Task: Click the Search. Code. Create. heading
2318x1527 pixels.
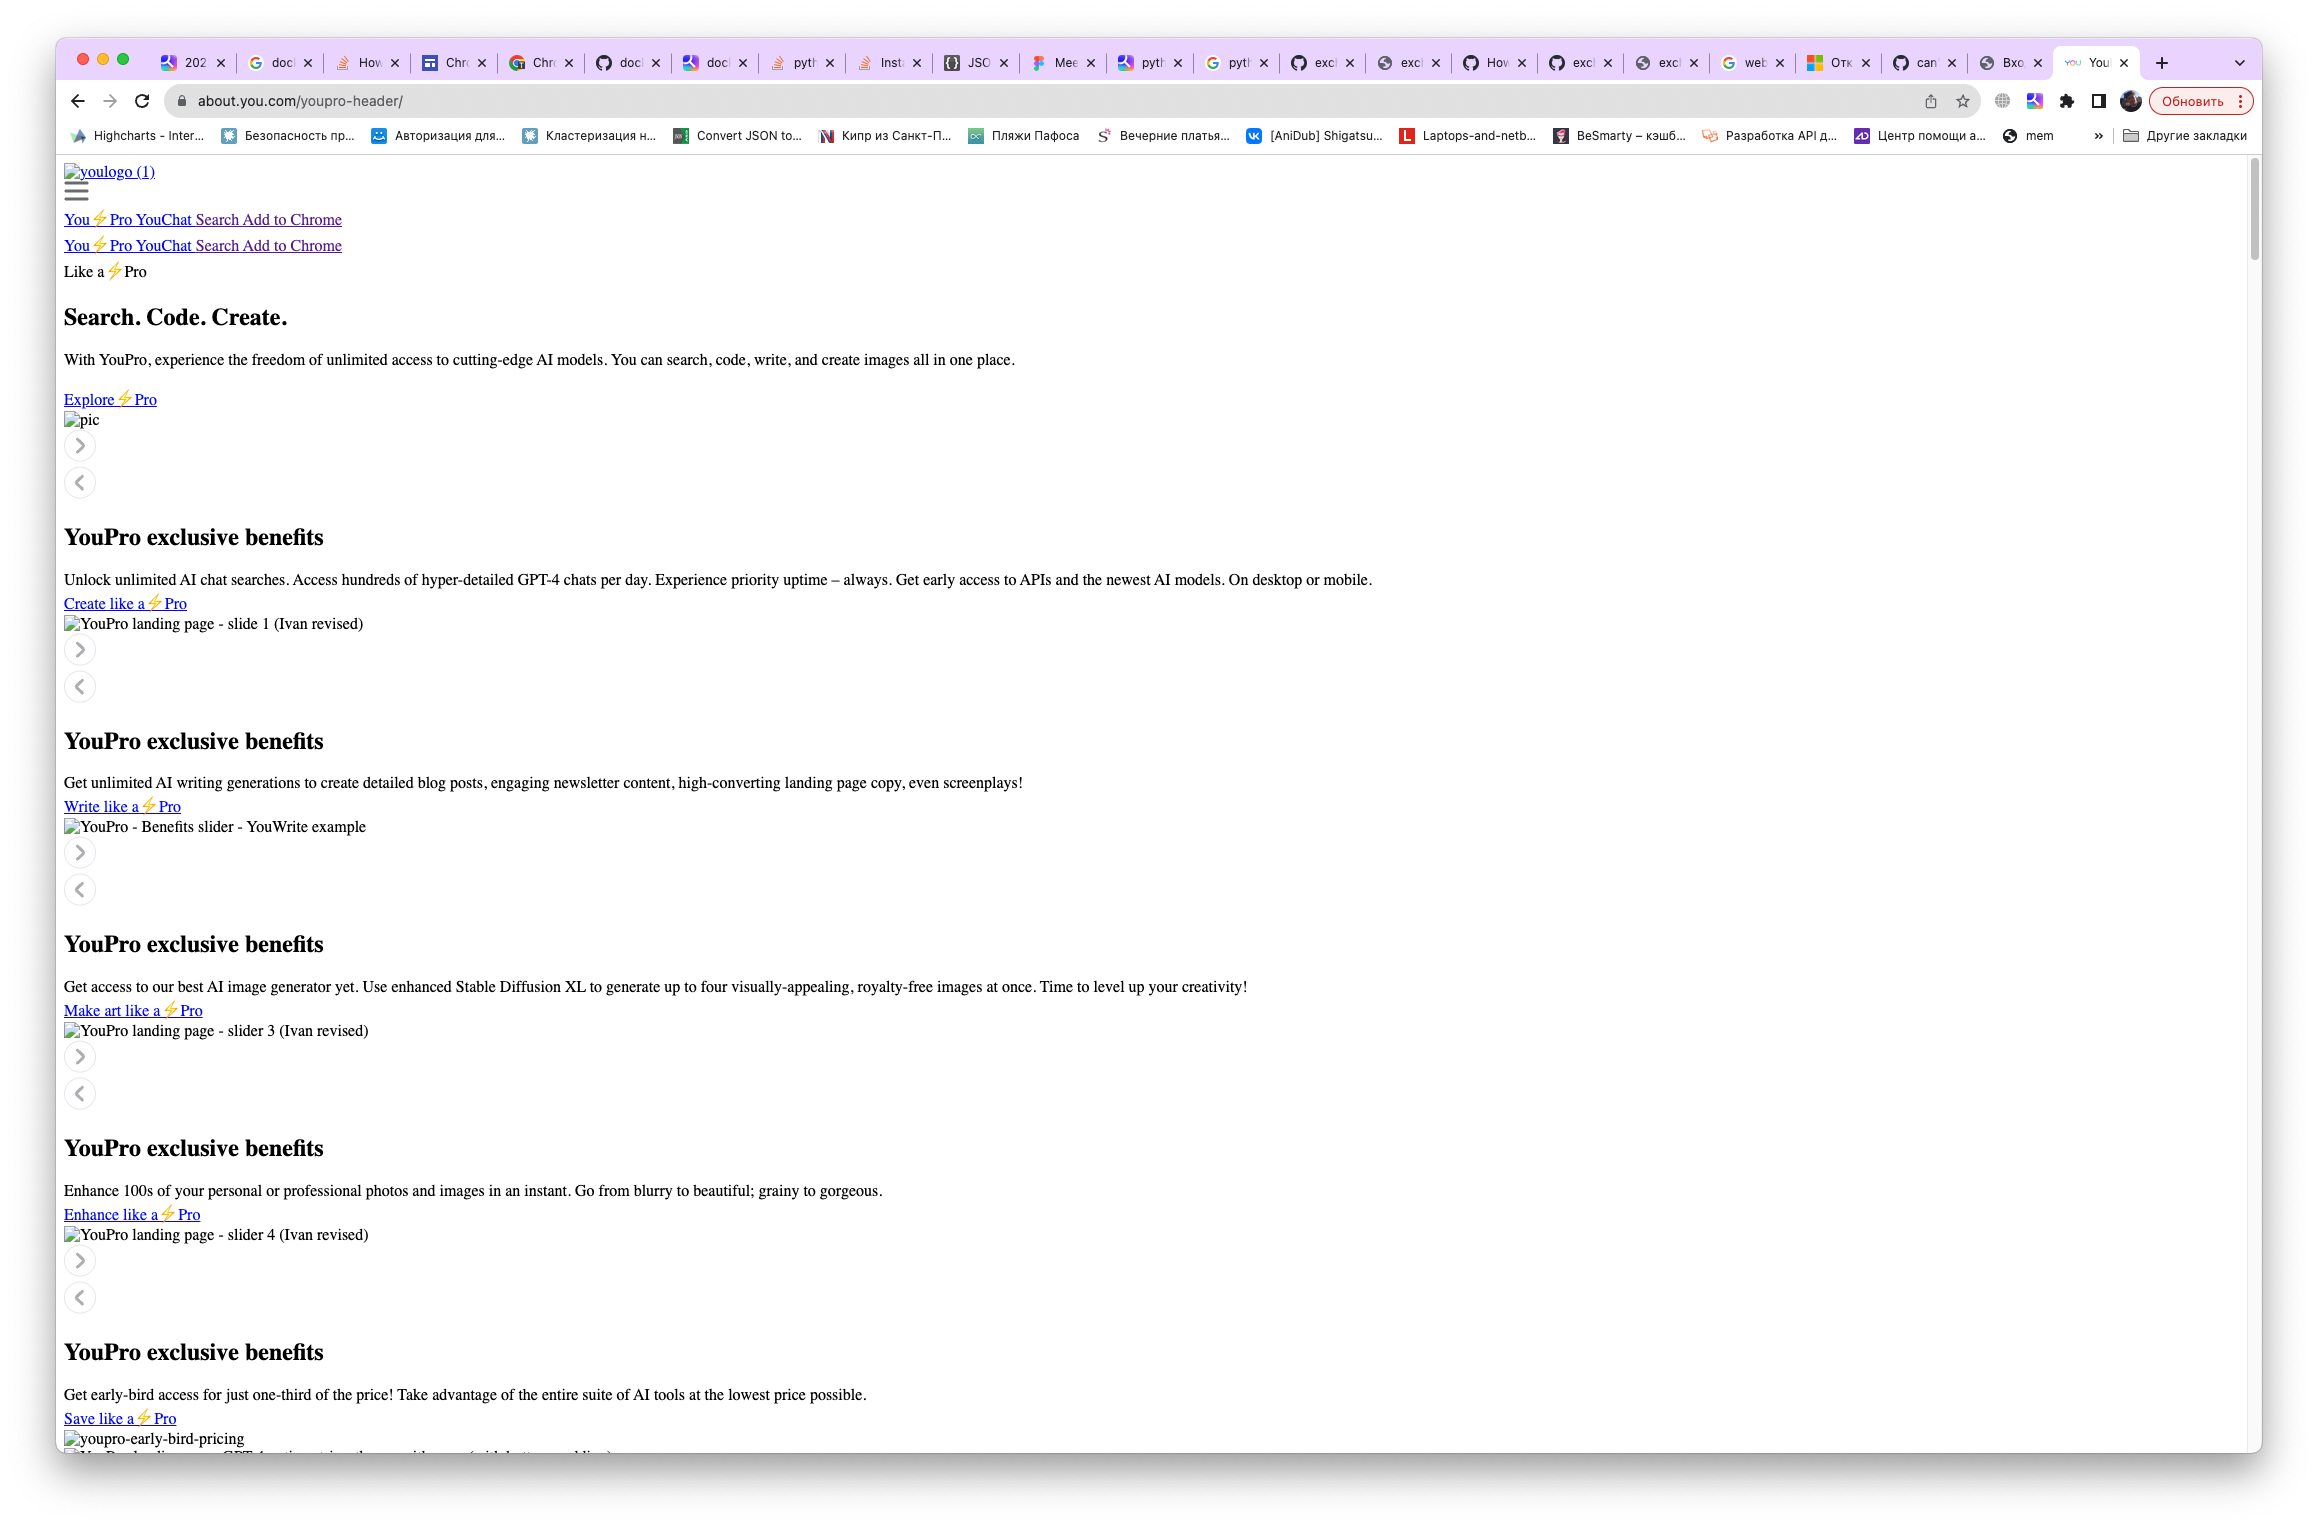Action: 176,317
